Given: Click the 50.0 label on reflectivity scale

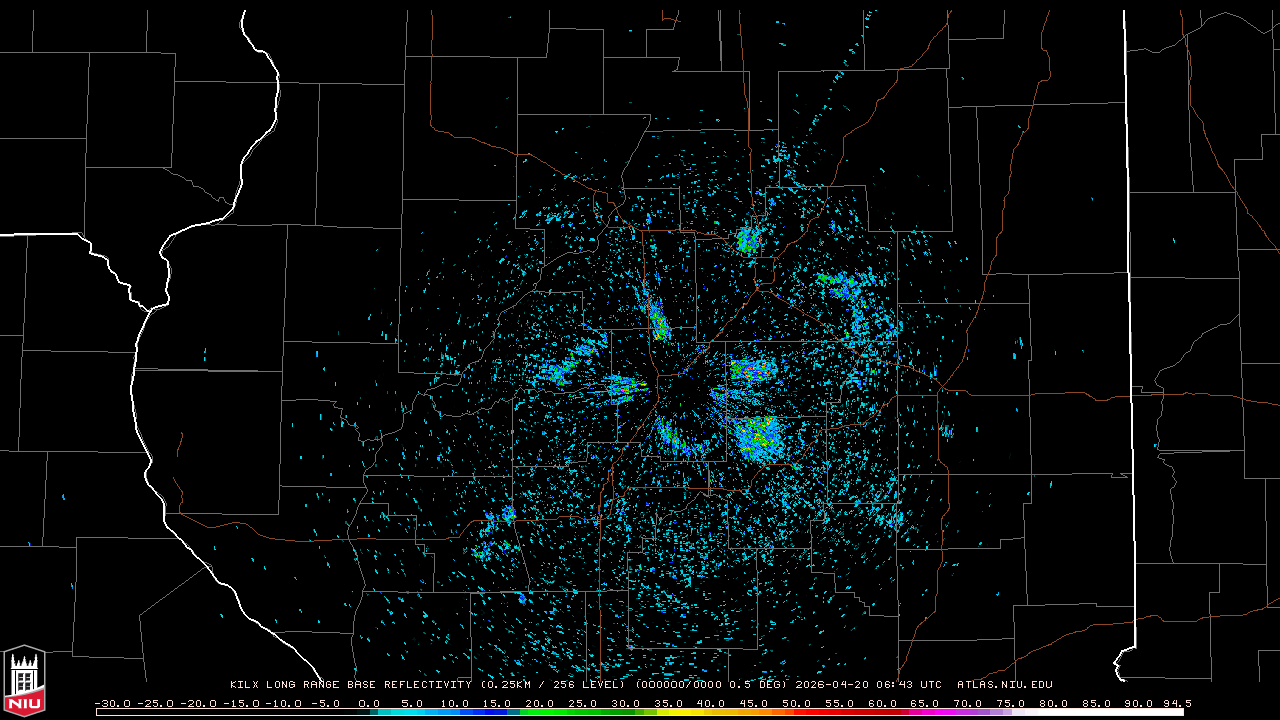Looking at the screenshot, I should coord(797,703).
